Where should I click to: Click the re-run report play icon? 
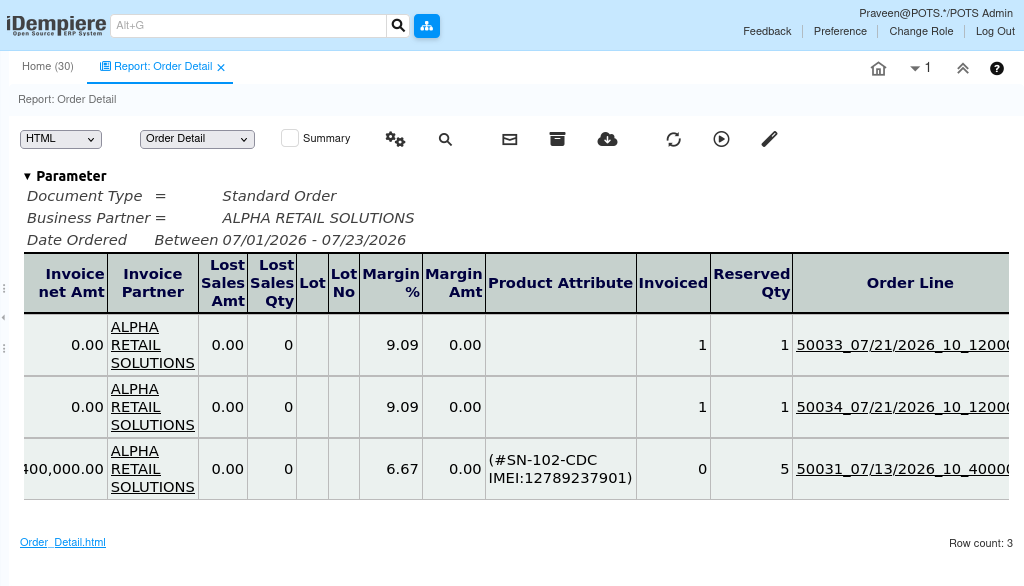[x=721, y=139]
